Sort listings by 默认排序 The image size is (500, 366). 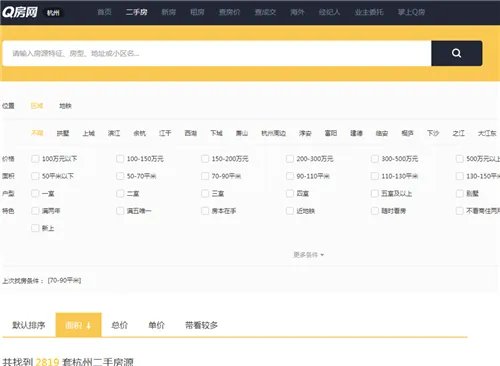pyautogui.click(x=29, y=325)
